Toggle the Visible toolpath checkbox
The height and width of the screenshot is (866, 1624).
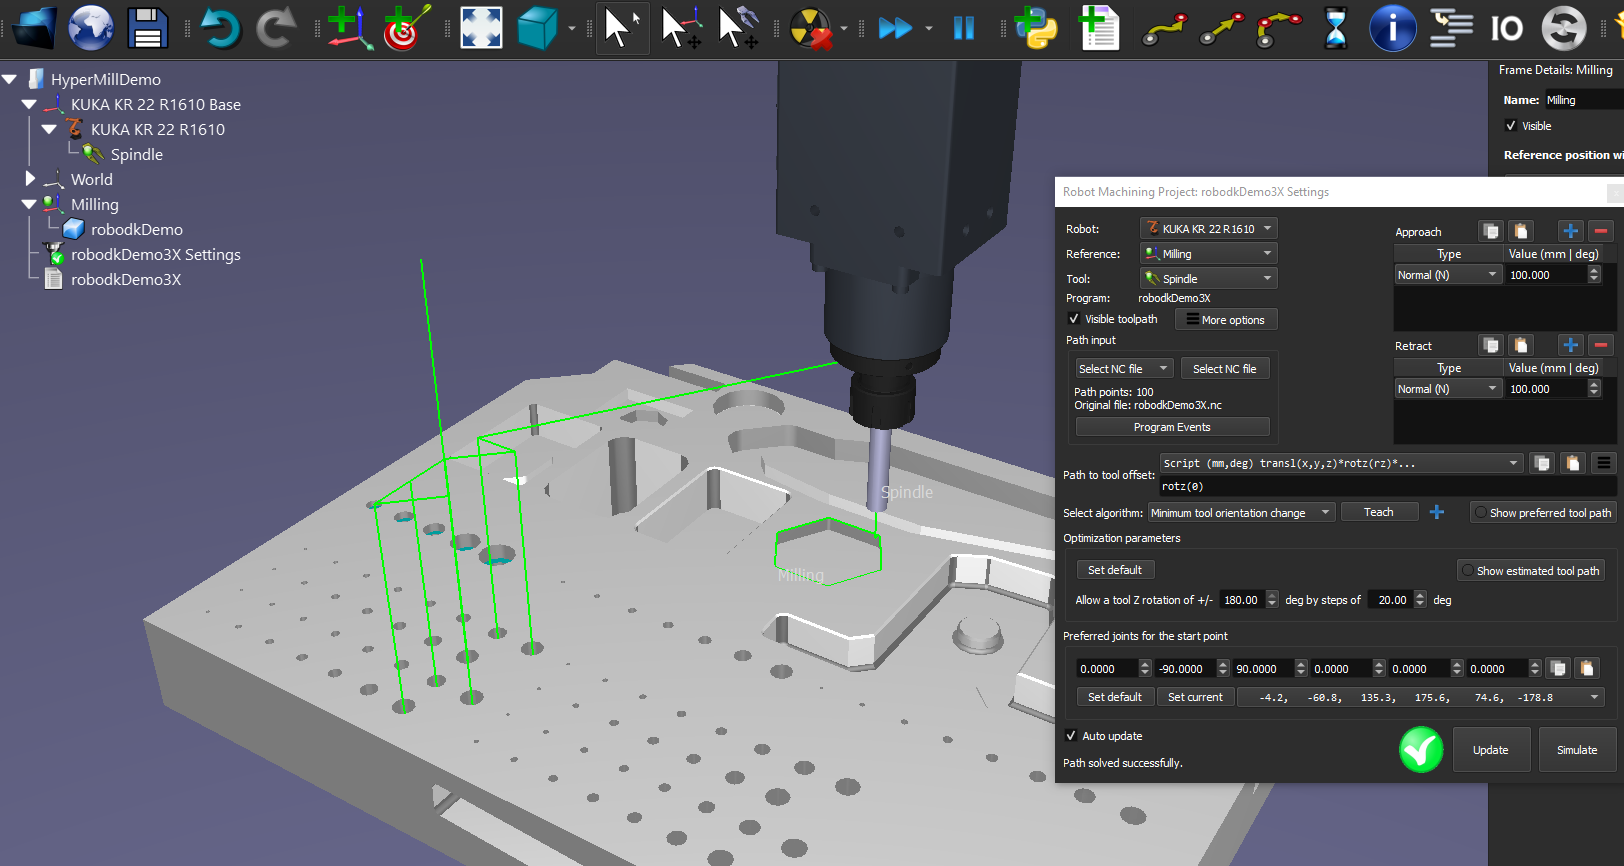click(x=1074, y=319)
